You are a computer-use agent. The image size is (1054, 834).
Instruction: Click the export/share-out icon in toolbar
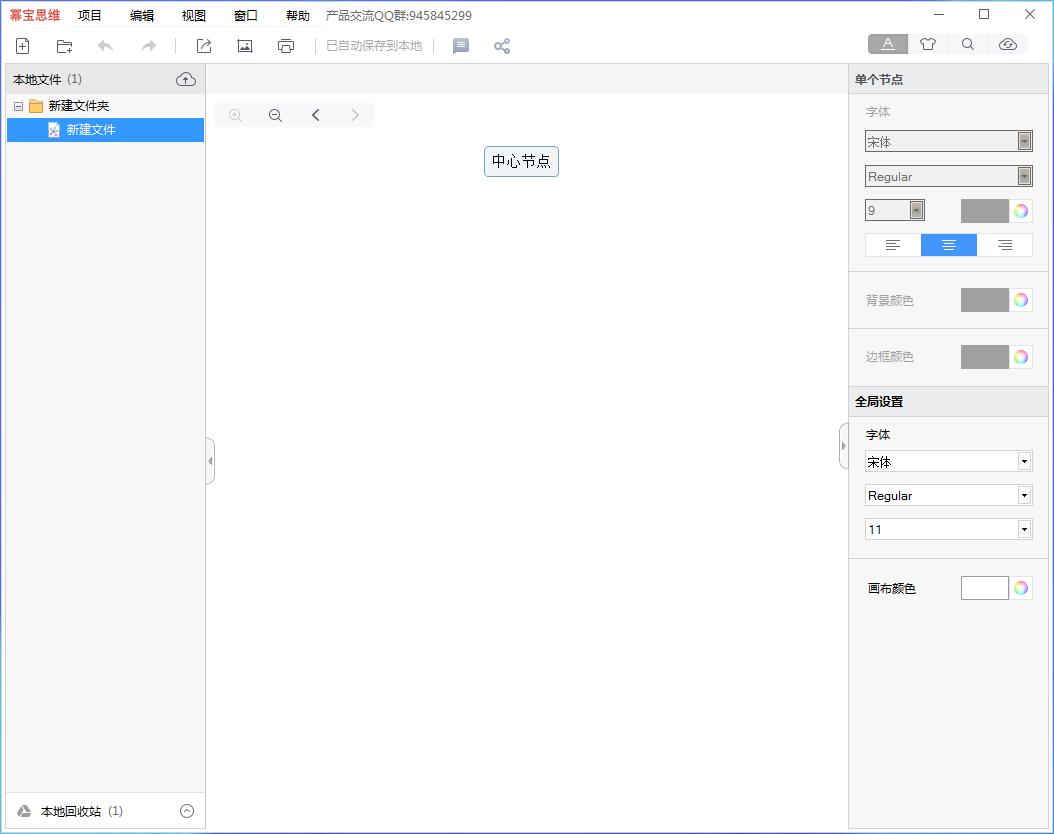click(204, 46)
